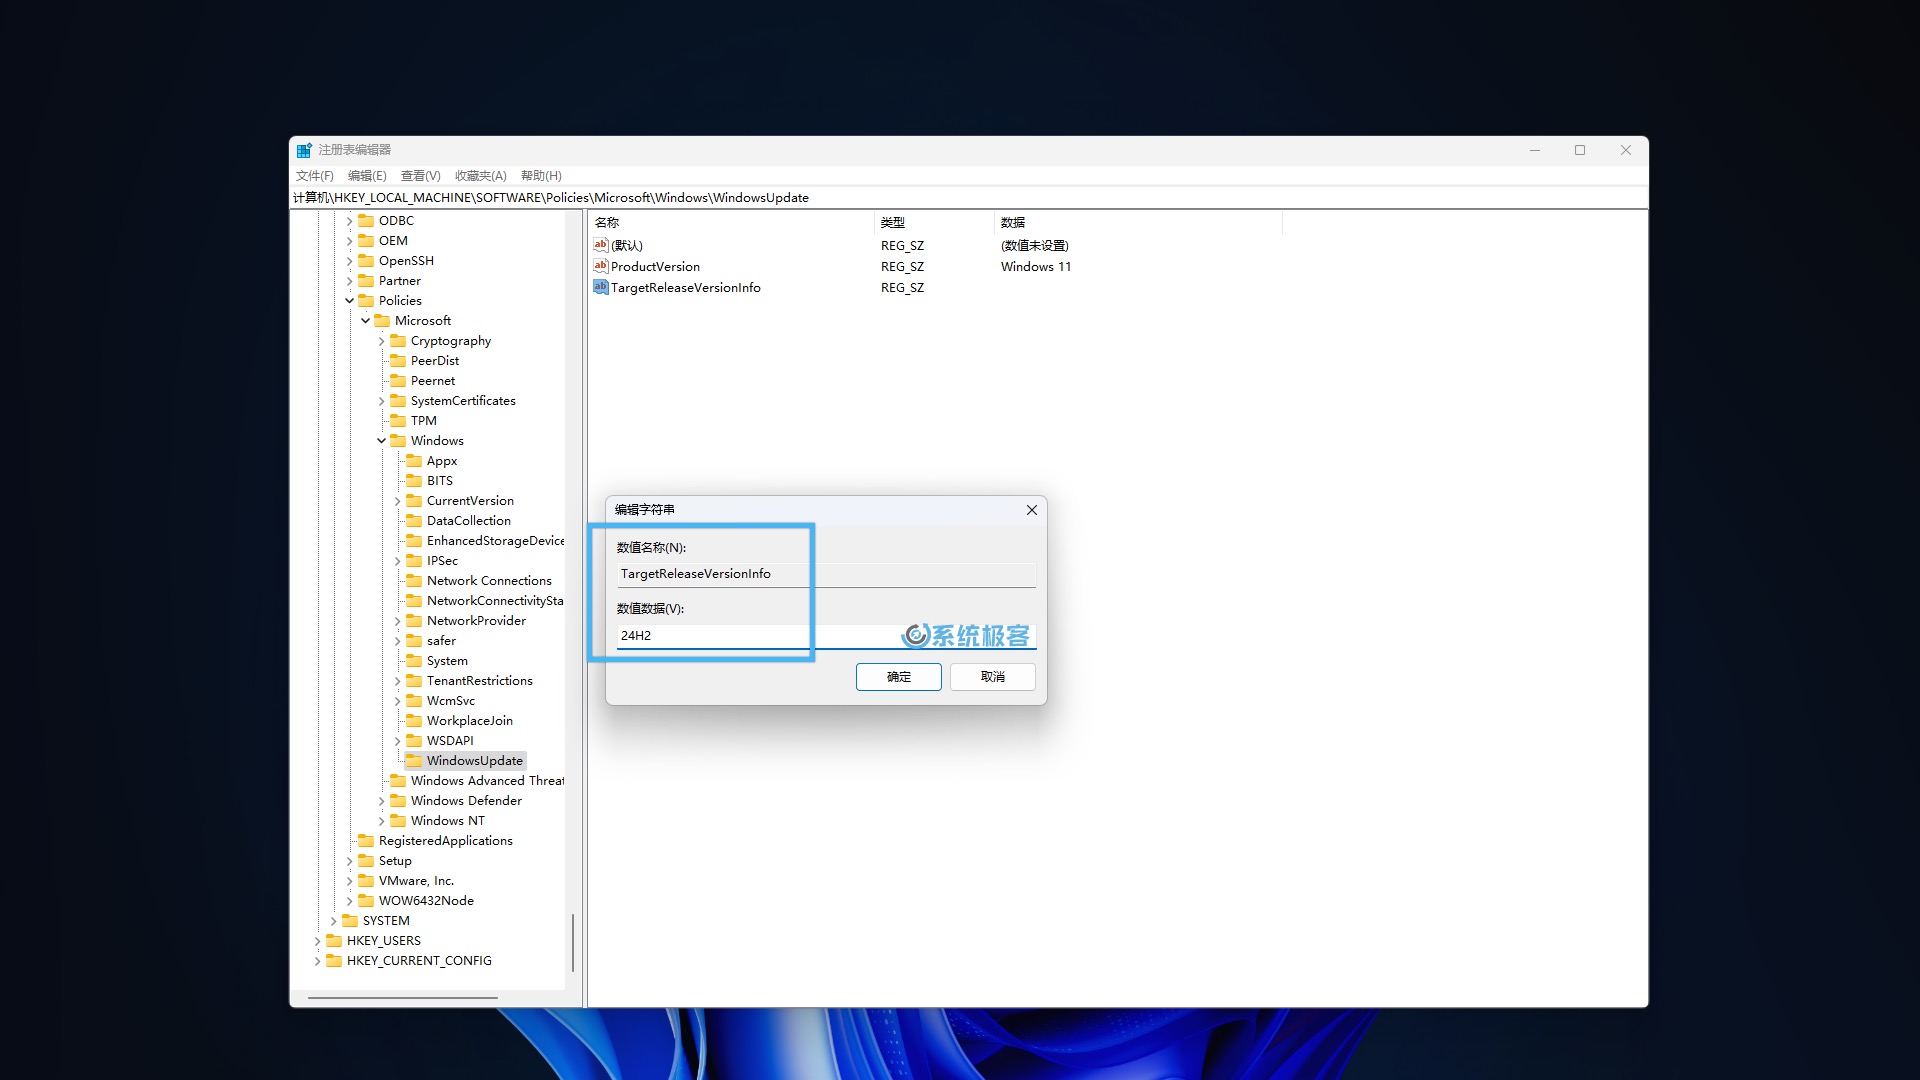Click the 'Windows 11' data value
Screen dimensions: 1920x1080
tap(1035, 266)
